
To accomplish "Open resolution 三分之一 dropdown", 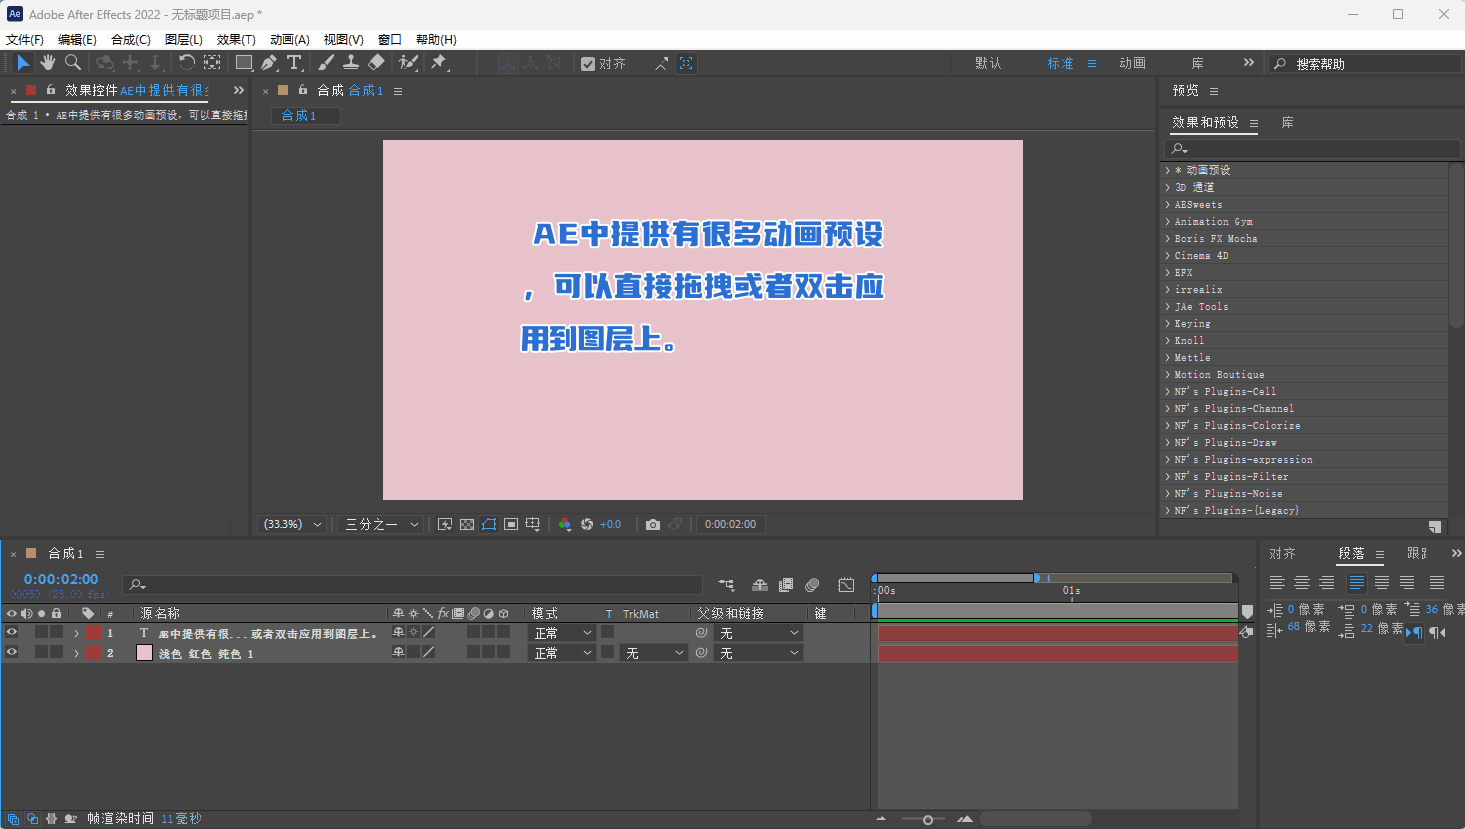I will [x=381, y=524].
